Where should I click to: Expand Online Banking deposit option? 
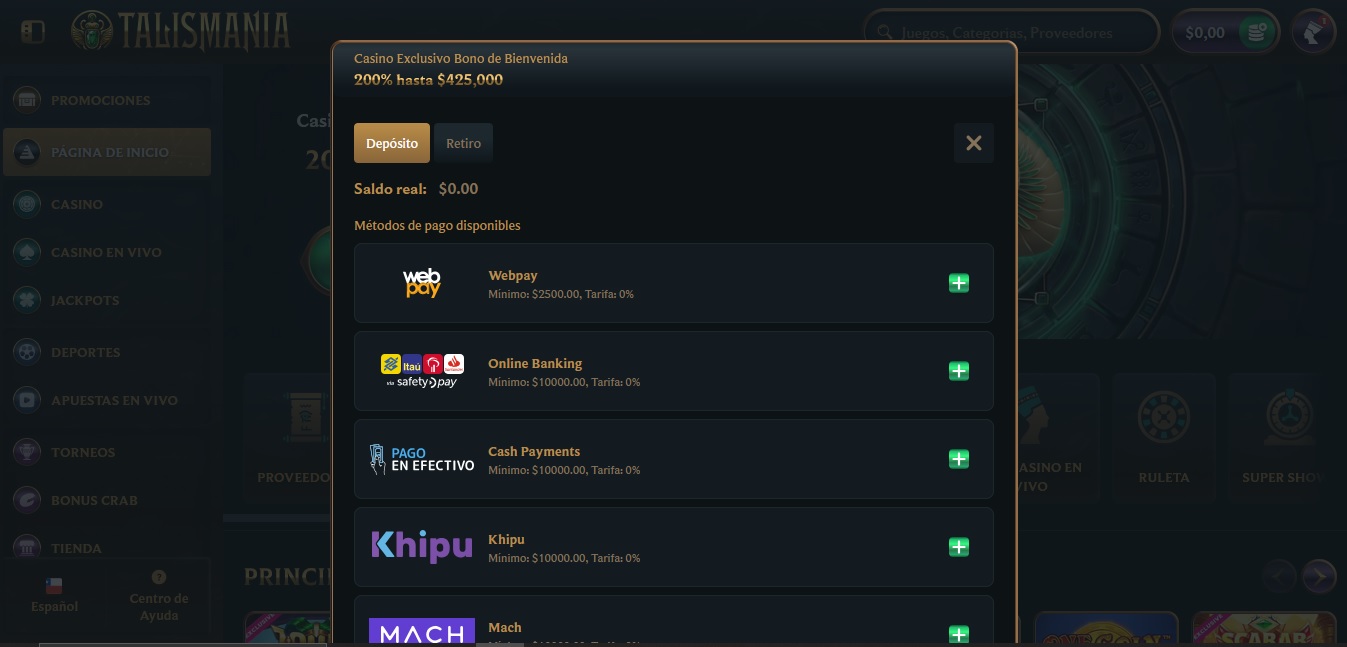(958, 371)
